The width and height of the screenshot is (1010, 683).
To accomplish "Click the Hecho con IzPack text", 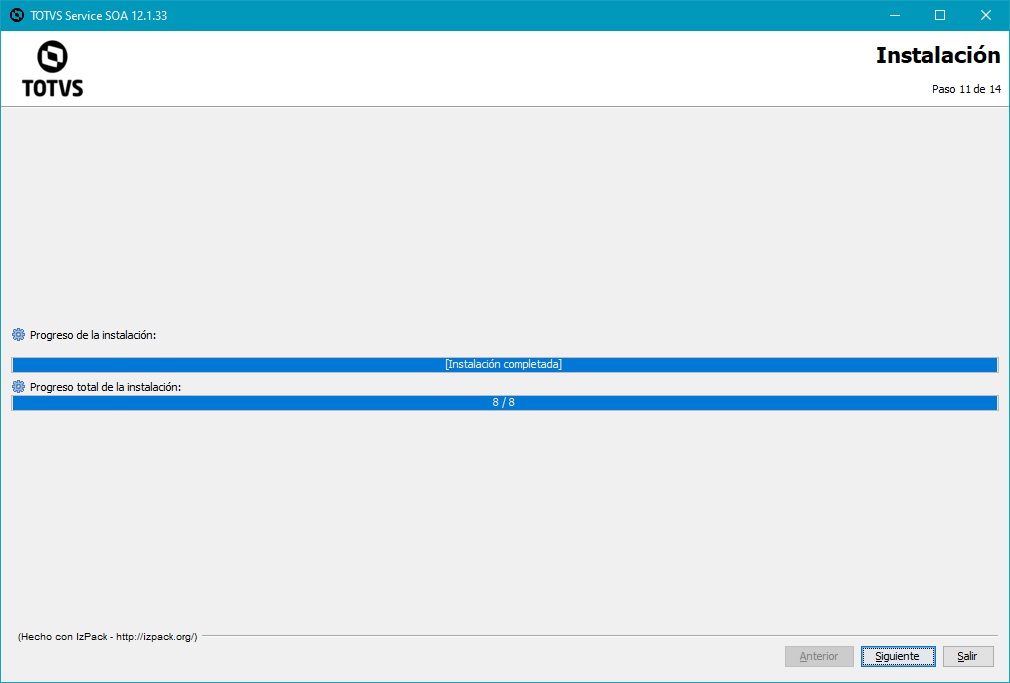I will tap(108, 637).
